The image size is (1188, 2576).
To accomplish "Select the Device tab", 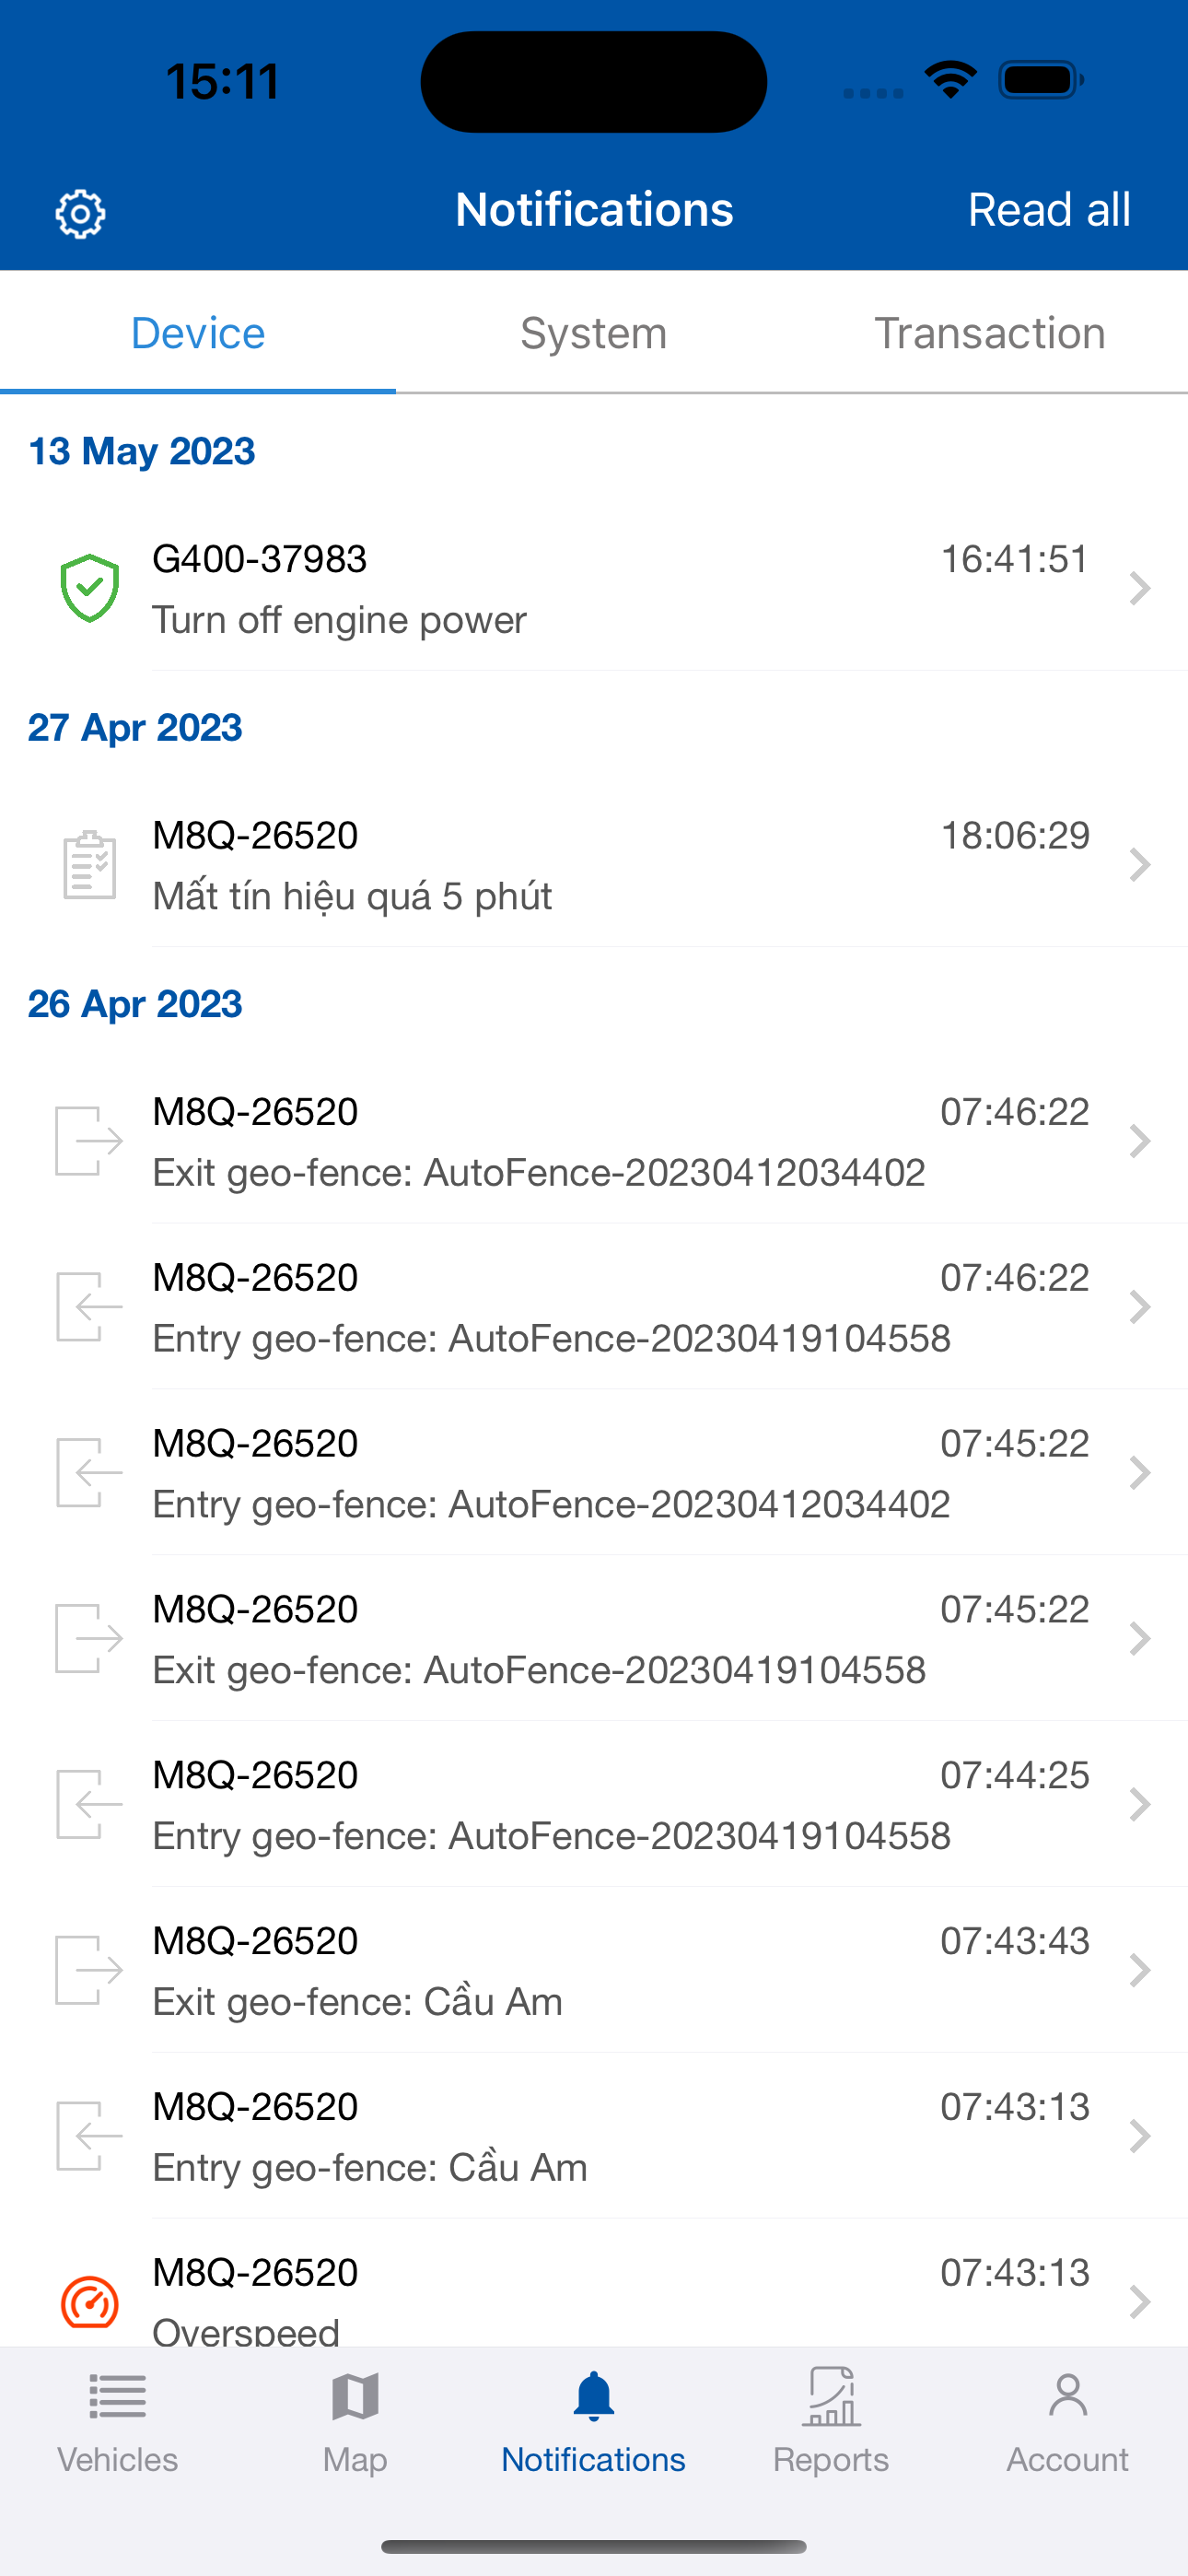I will click(x=198, y=333).
